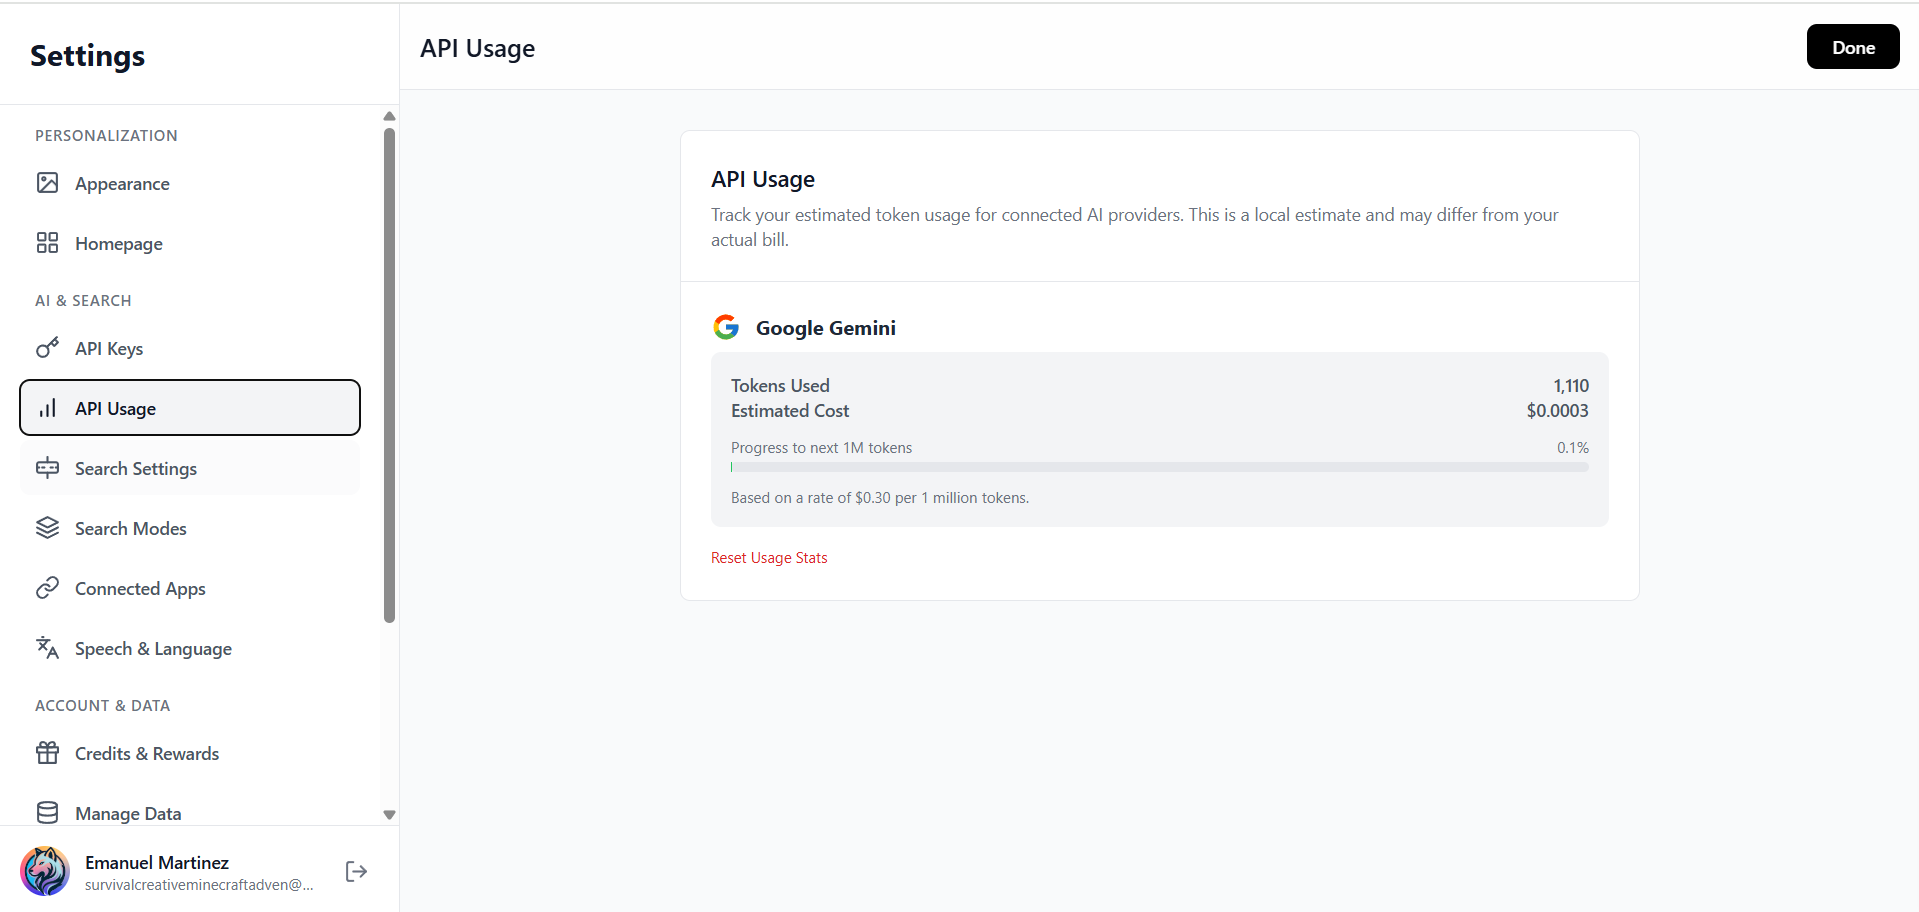Select the Speech & Language translate icon

click(x=48, y=648)
